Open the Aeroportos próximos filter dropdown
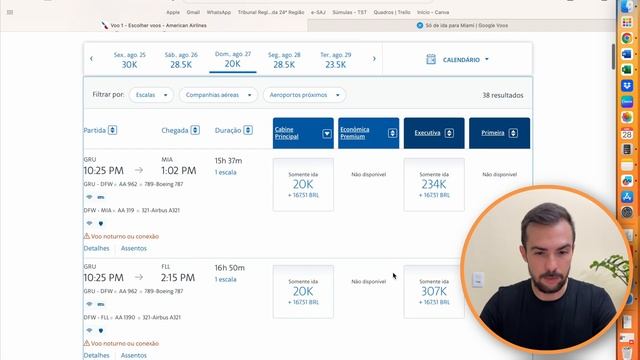The image size is (640, 360). coord(304,95)
